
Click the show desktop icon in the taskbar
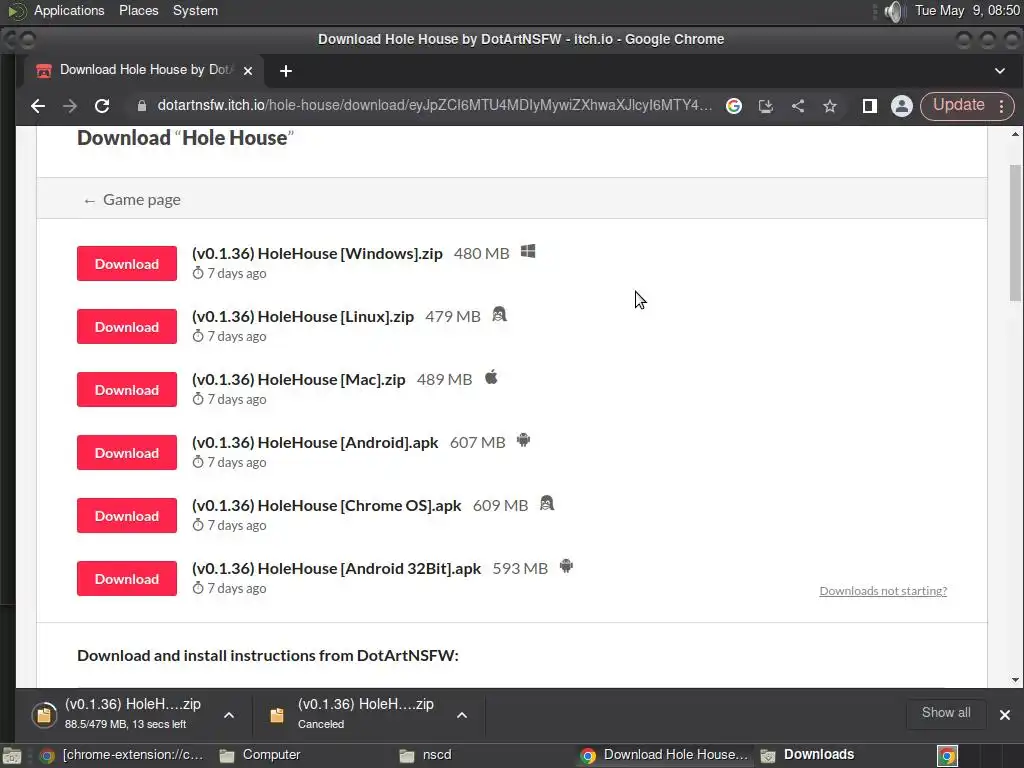point(12,756)
